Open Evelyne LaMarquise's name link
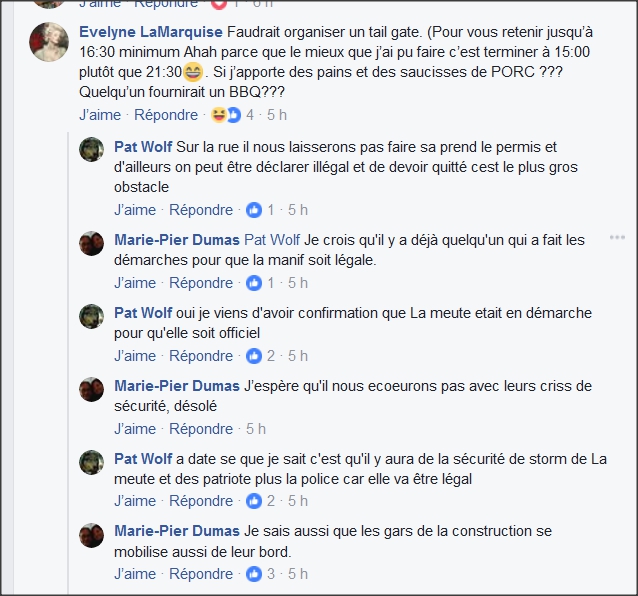Image resolution: width=638 pixels, height=596 pixels. coord(151,32)
